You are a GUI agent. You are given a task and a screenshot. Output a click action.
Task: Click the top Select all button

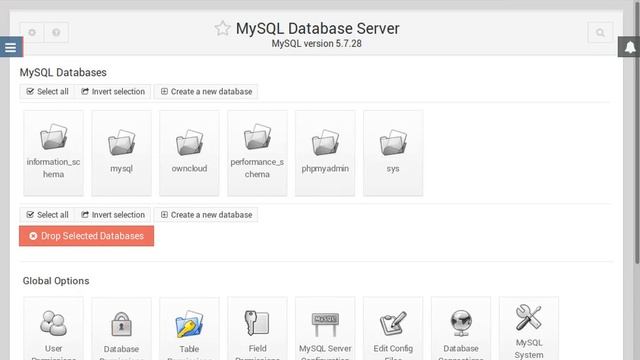47,91
